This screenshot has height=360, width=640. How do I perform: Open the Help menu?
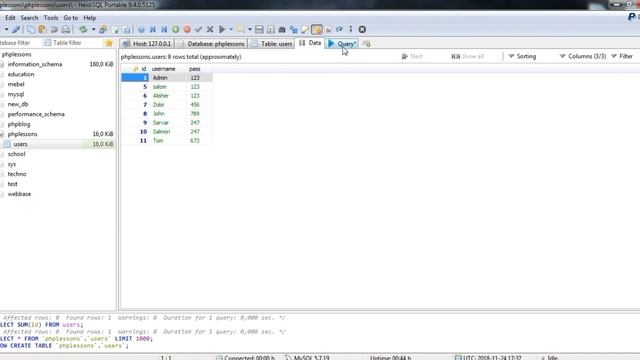(x=89, y=18)
